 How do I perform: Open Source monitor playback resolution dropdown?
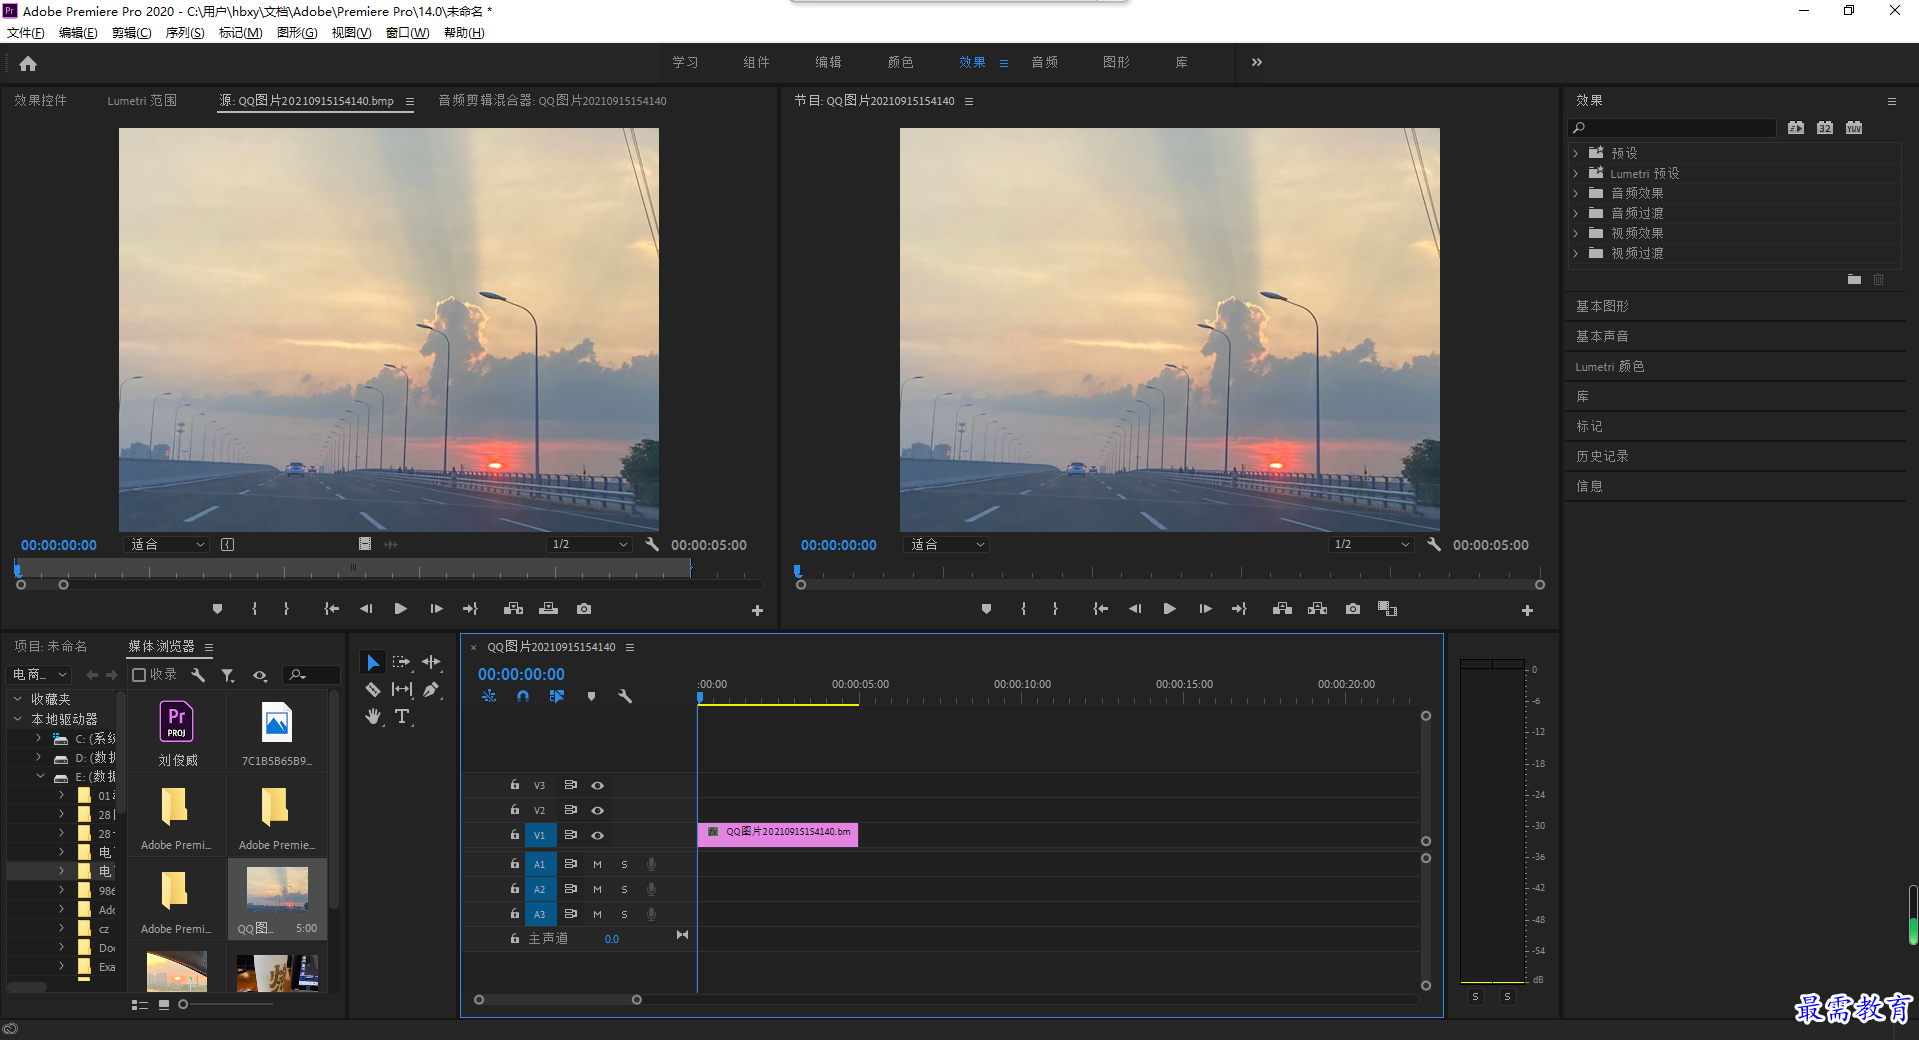click(x=590, y=544)
